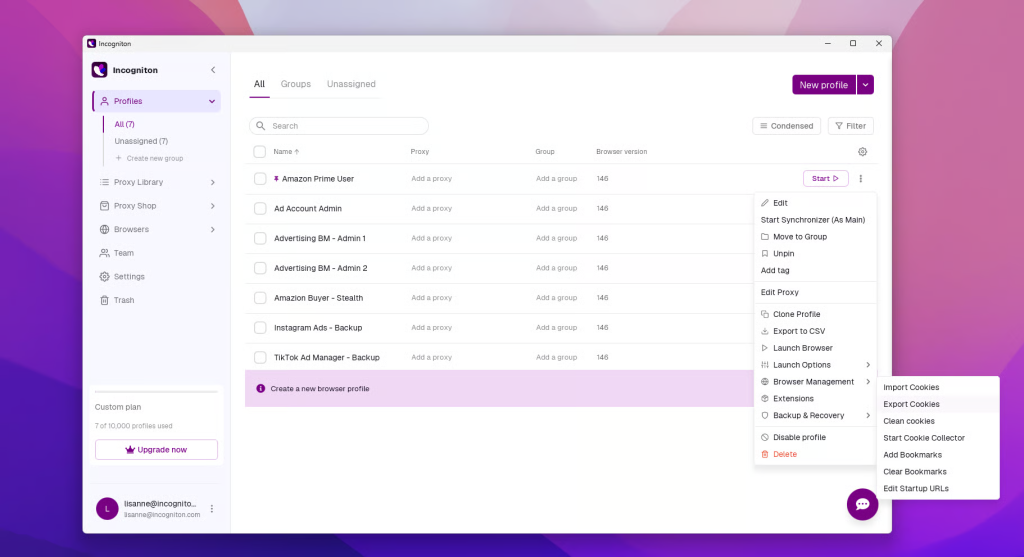This screenshot has height=557, width=1024.
Task: Select Start Synchronizer (As Main)
Action: pos(814,220)
